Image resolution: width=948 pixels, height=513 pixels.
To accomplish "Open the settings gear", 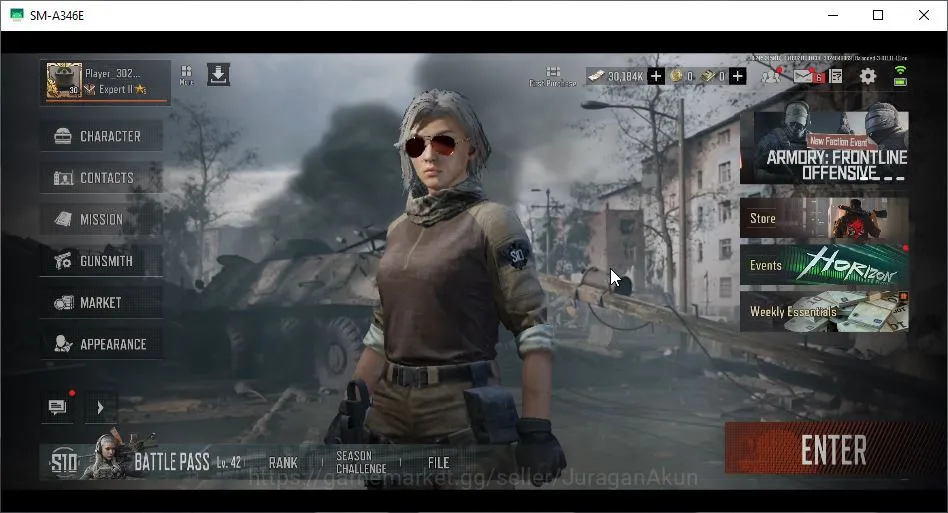I will pos(868,76).
